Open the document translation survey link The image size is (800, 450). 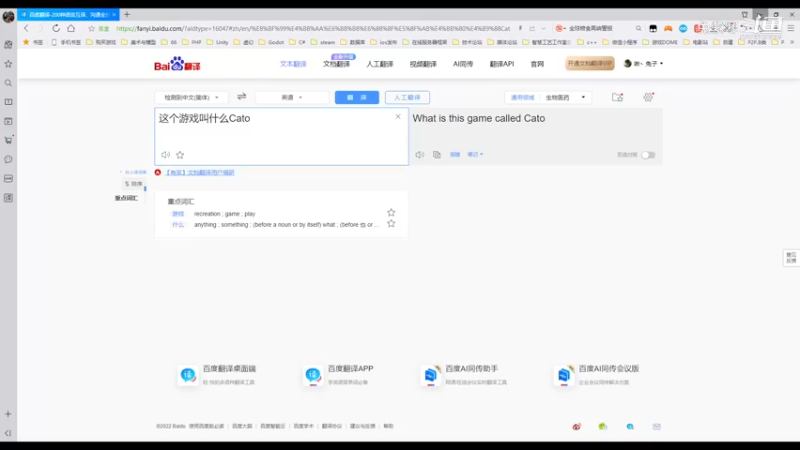pos(199,172)
